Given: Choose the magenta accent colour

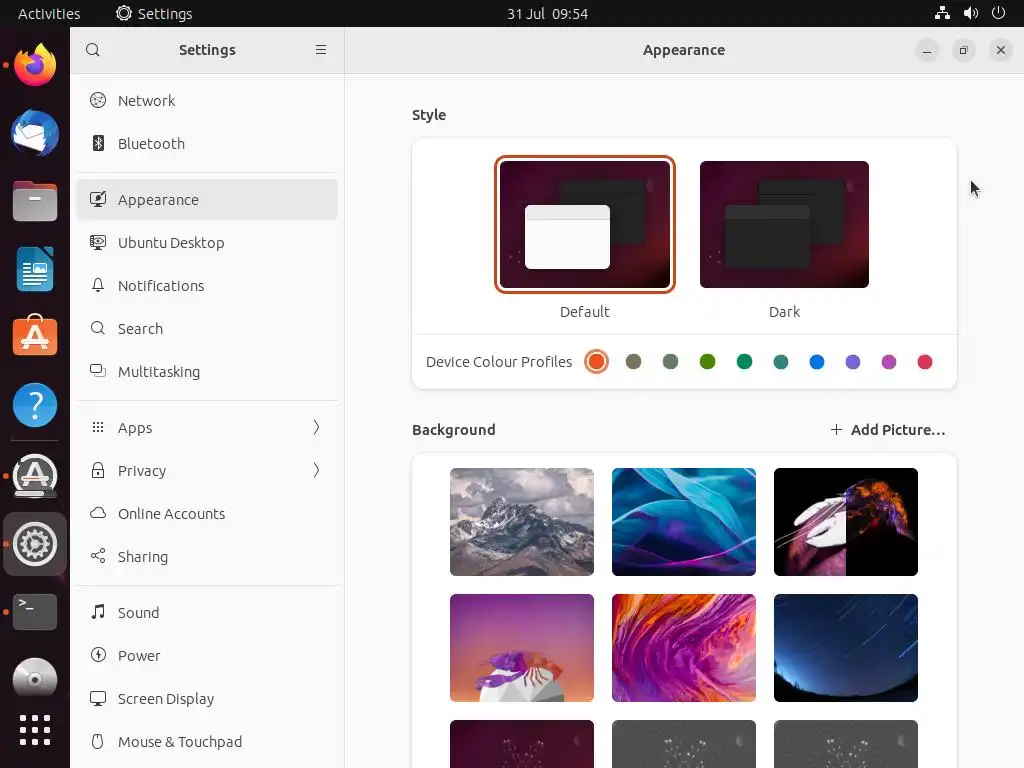Looking at the screenshot, I should (x=889, y=362).
